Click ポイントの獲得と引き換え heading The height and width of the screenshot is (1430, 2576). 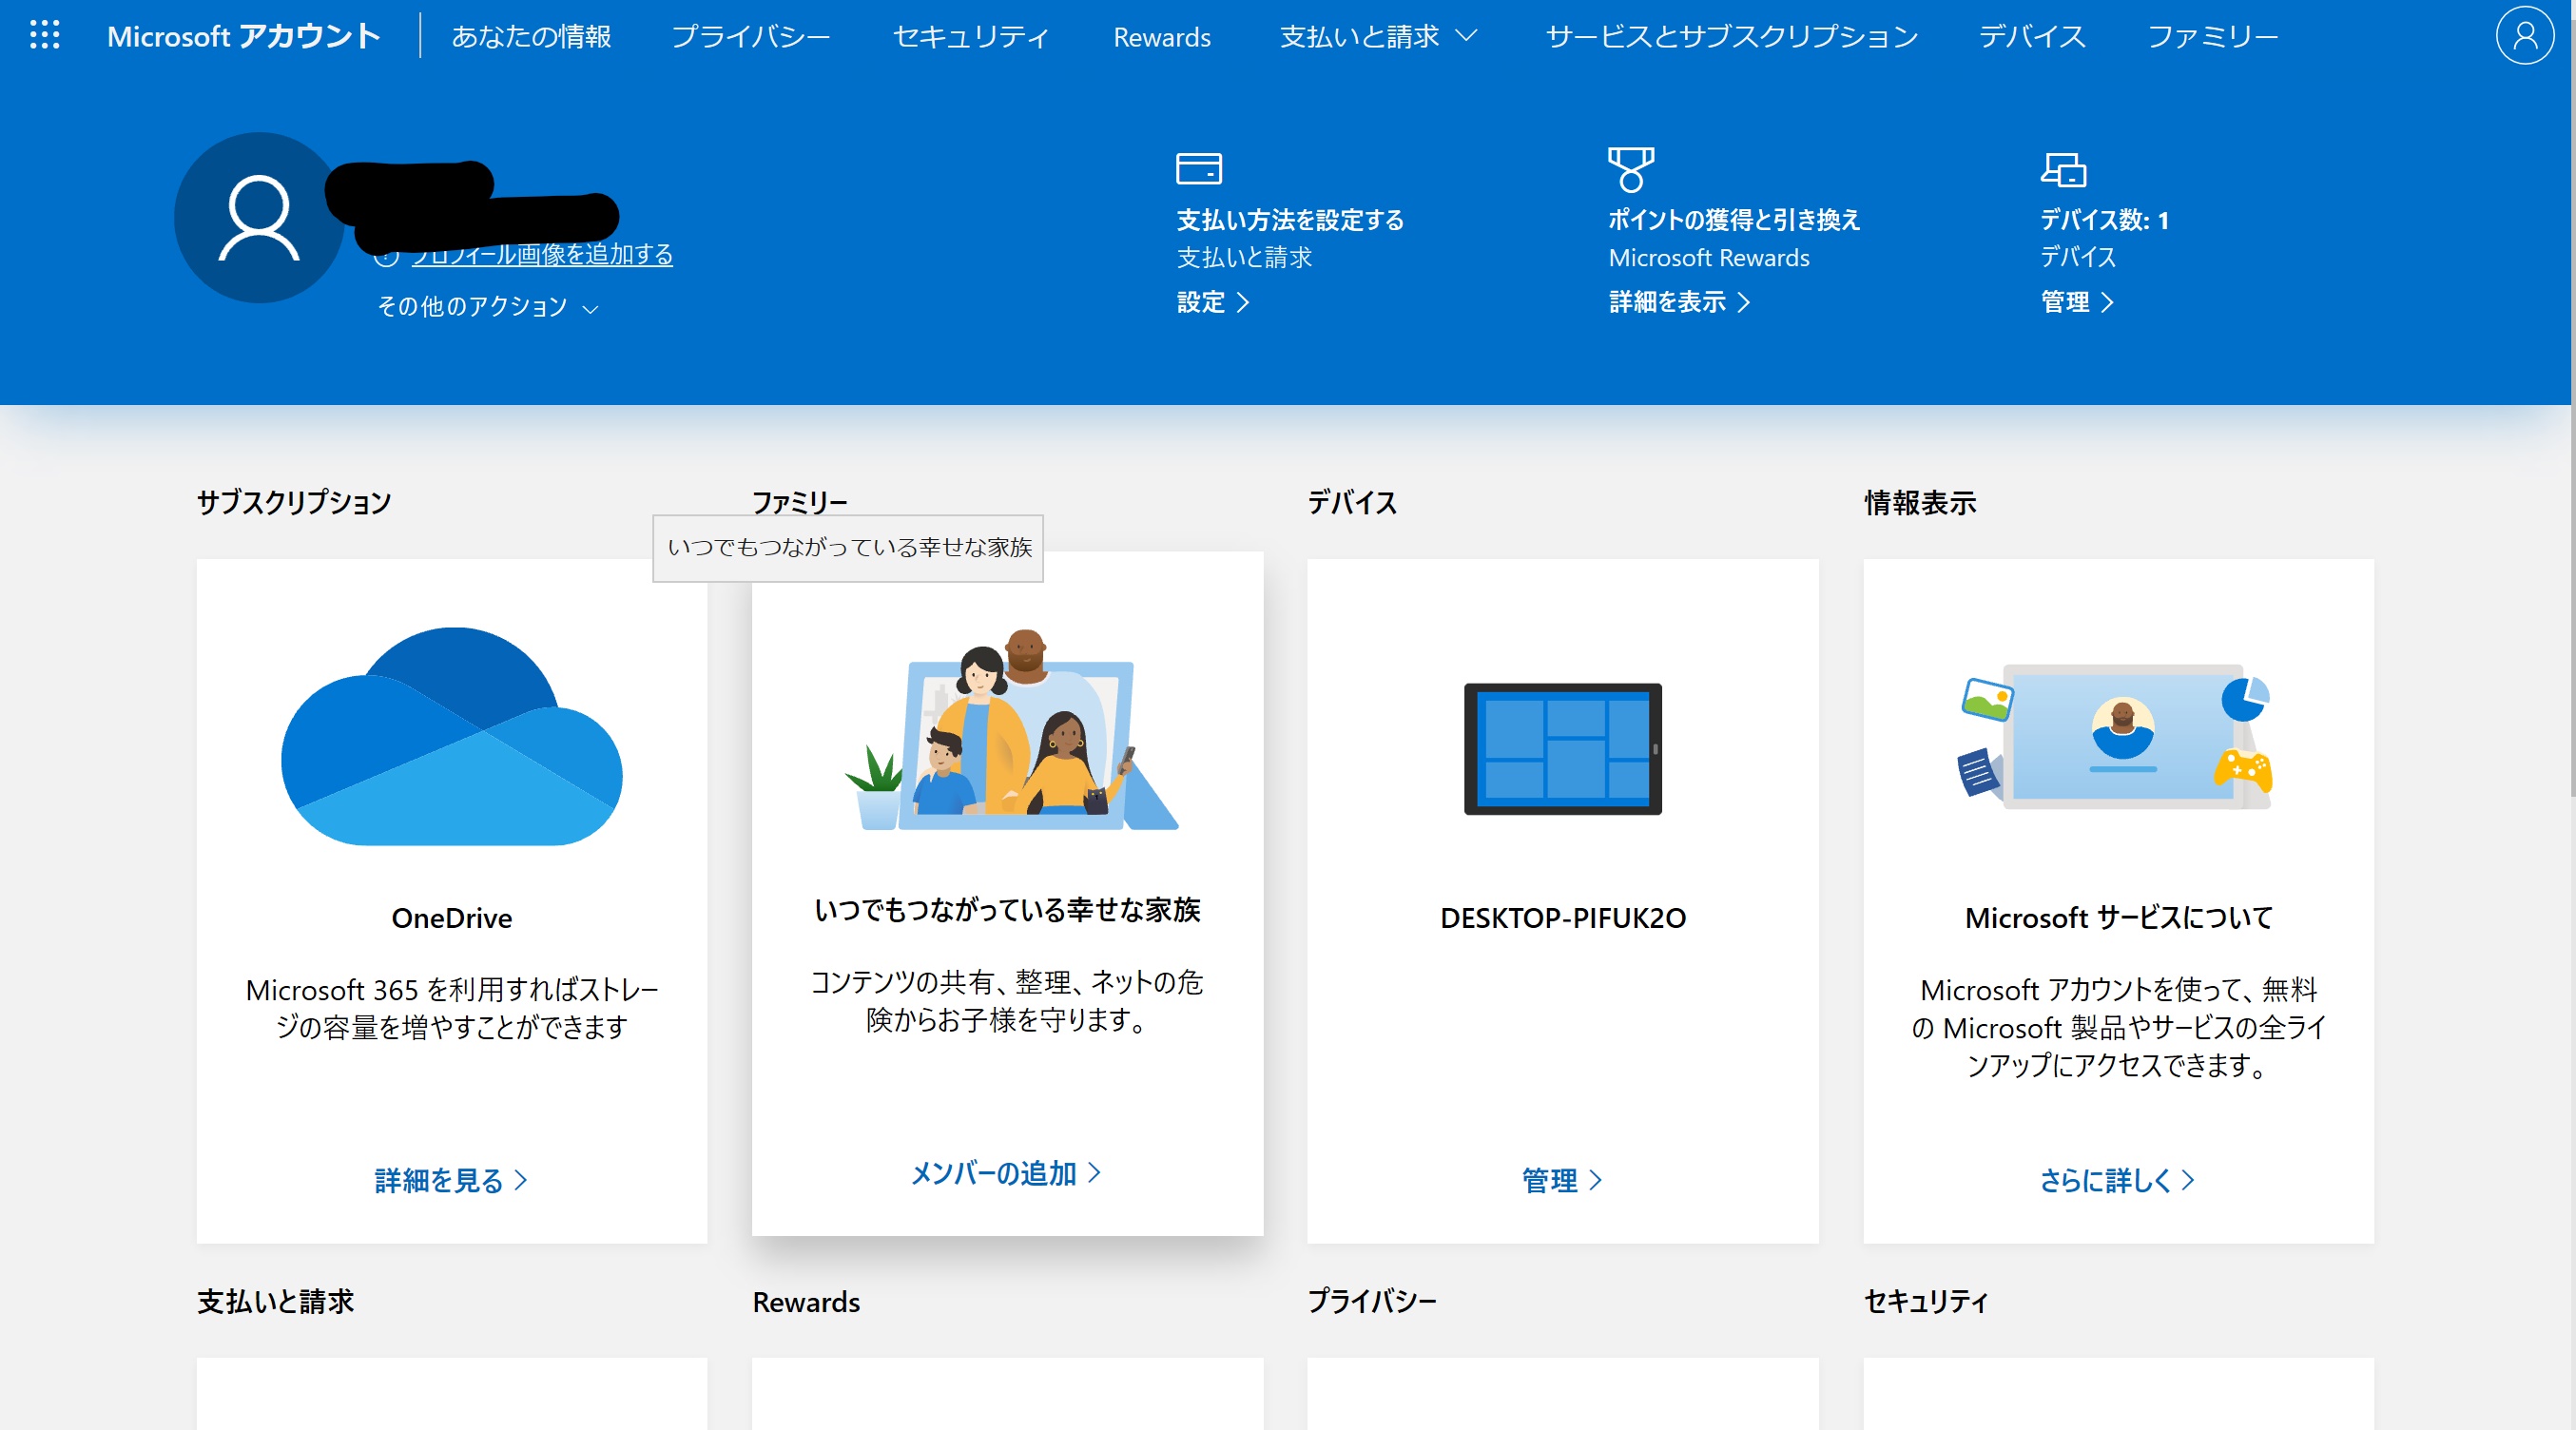[1734, 220]
